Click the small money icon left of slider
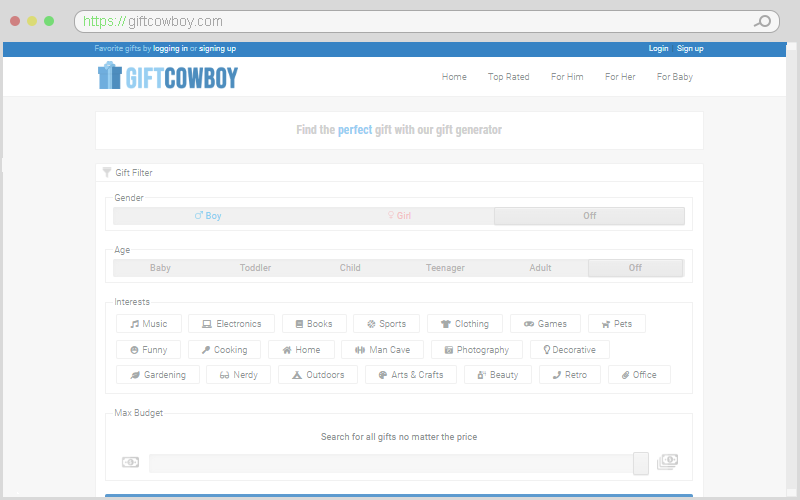Image resolution: width=800 pixels, height=500 pixels. [130, 462]
